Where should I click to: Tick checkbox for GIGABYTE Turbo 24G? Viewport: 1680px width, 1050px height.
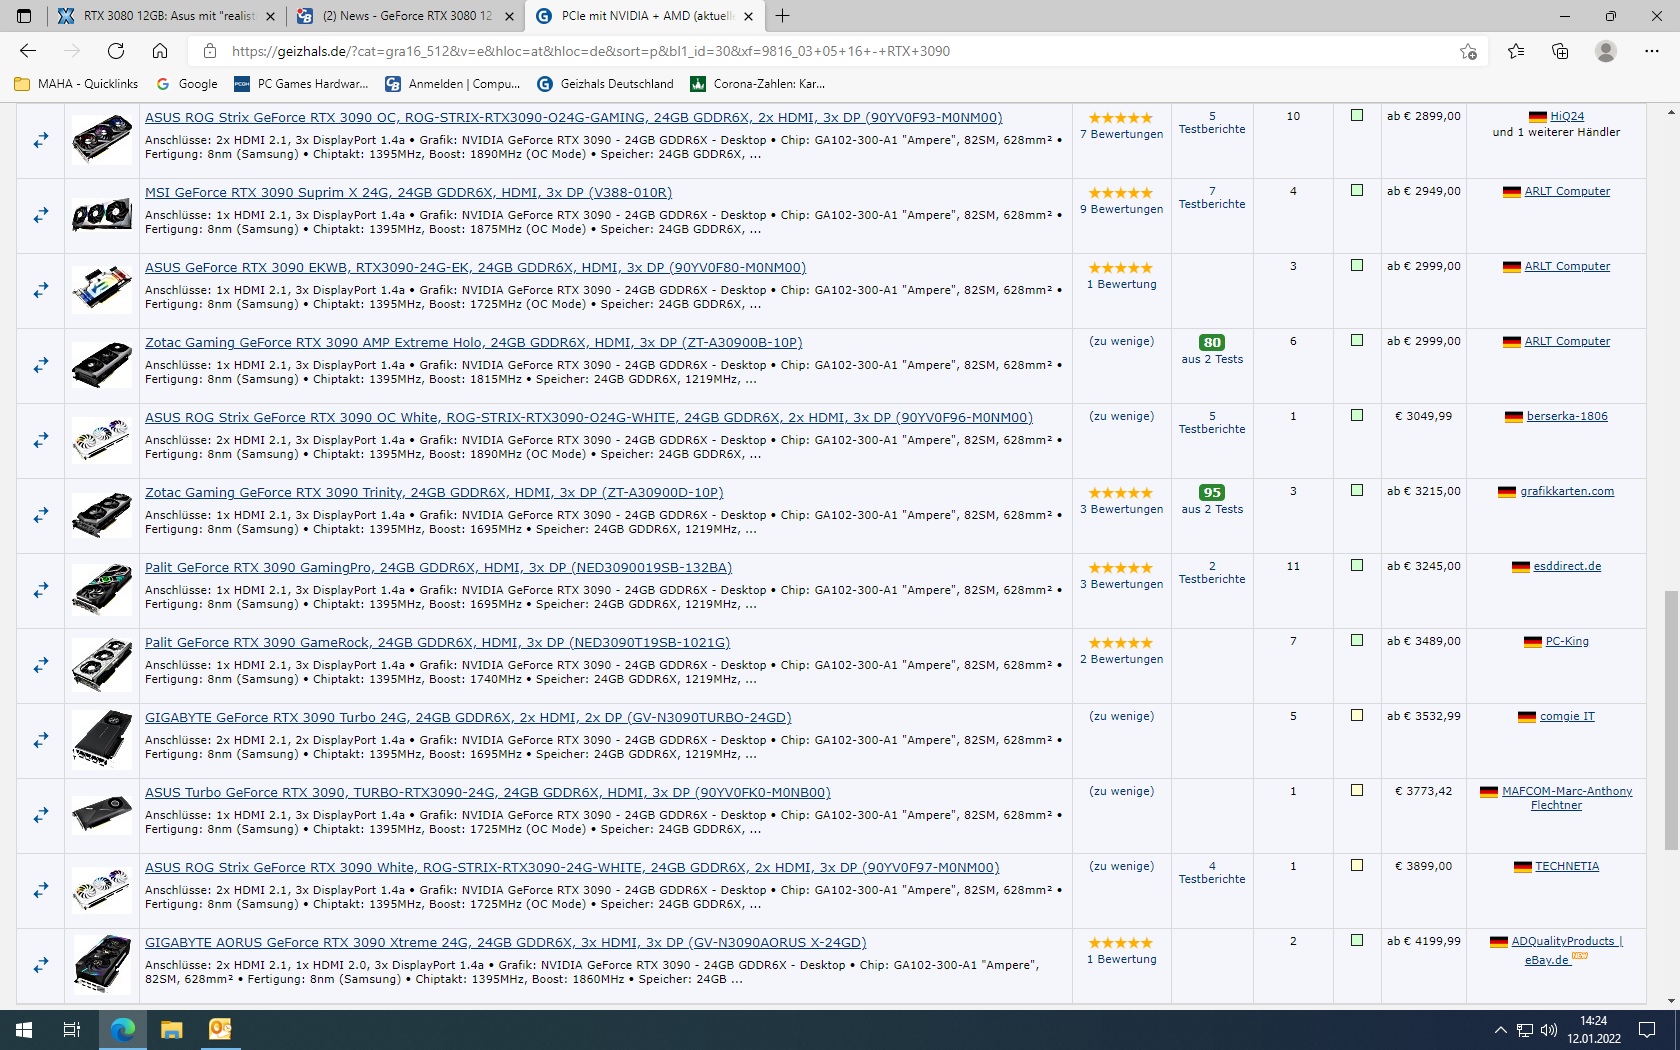(x=1357, y=716)
